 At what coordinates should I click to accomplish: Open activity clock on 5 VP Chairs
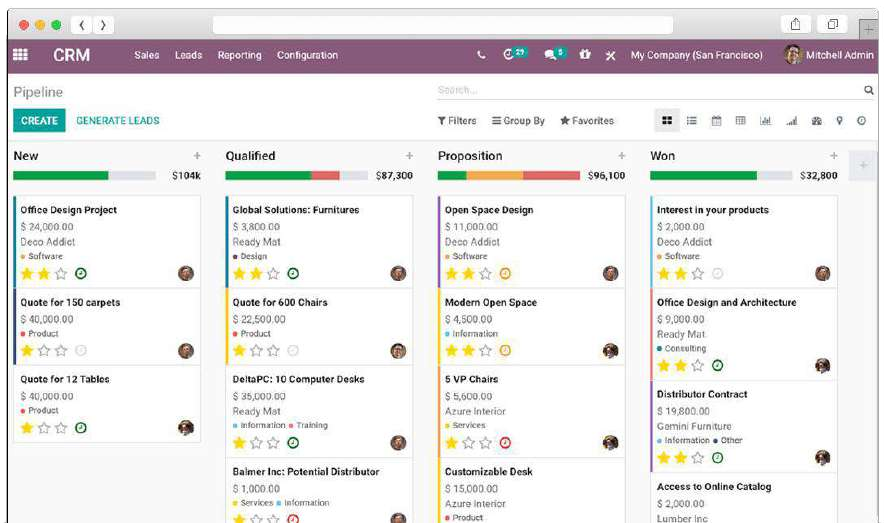click(505, 443)
